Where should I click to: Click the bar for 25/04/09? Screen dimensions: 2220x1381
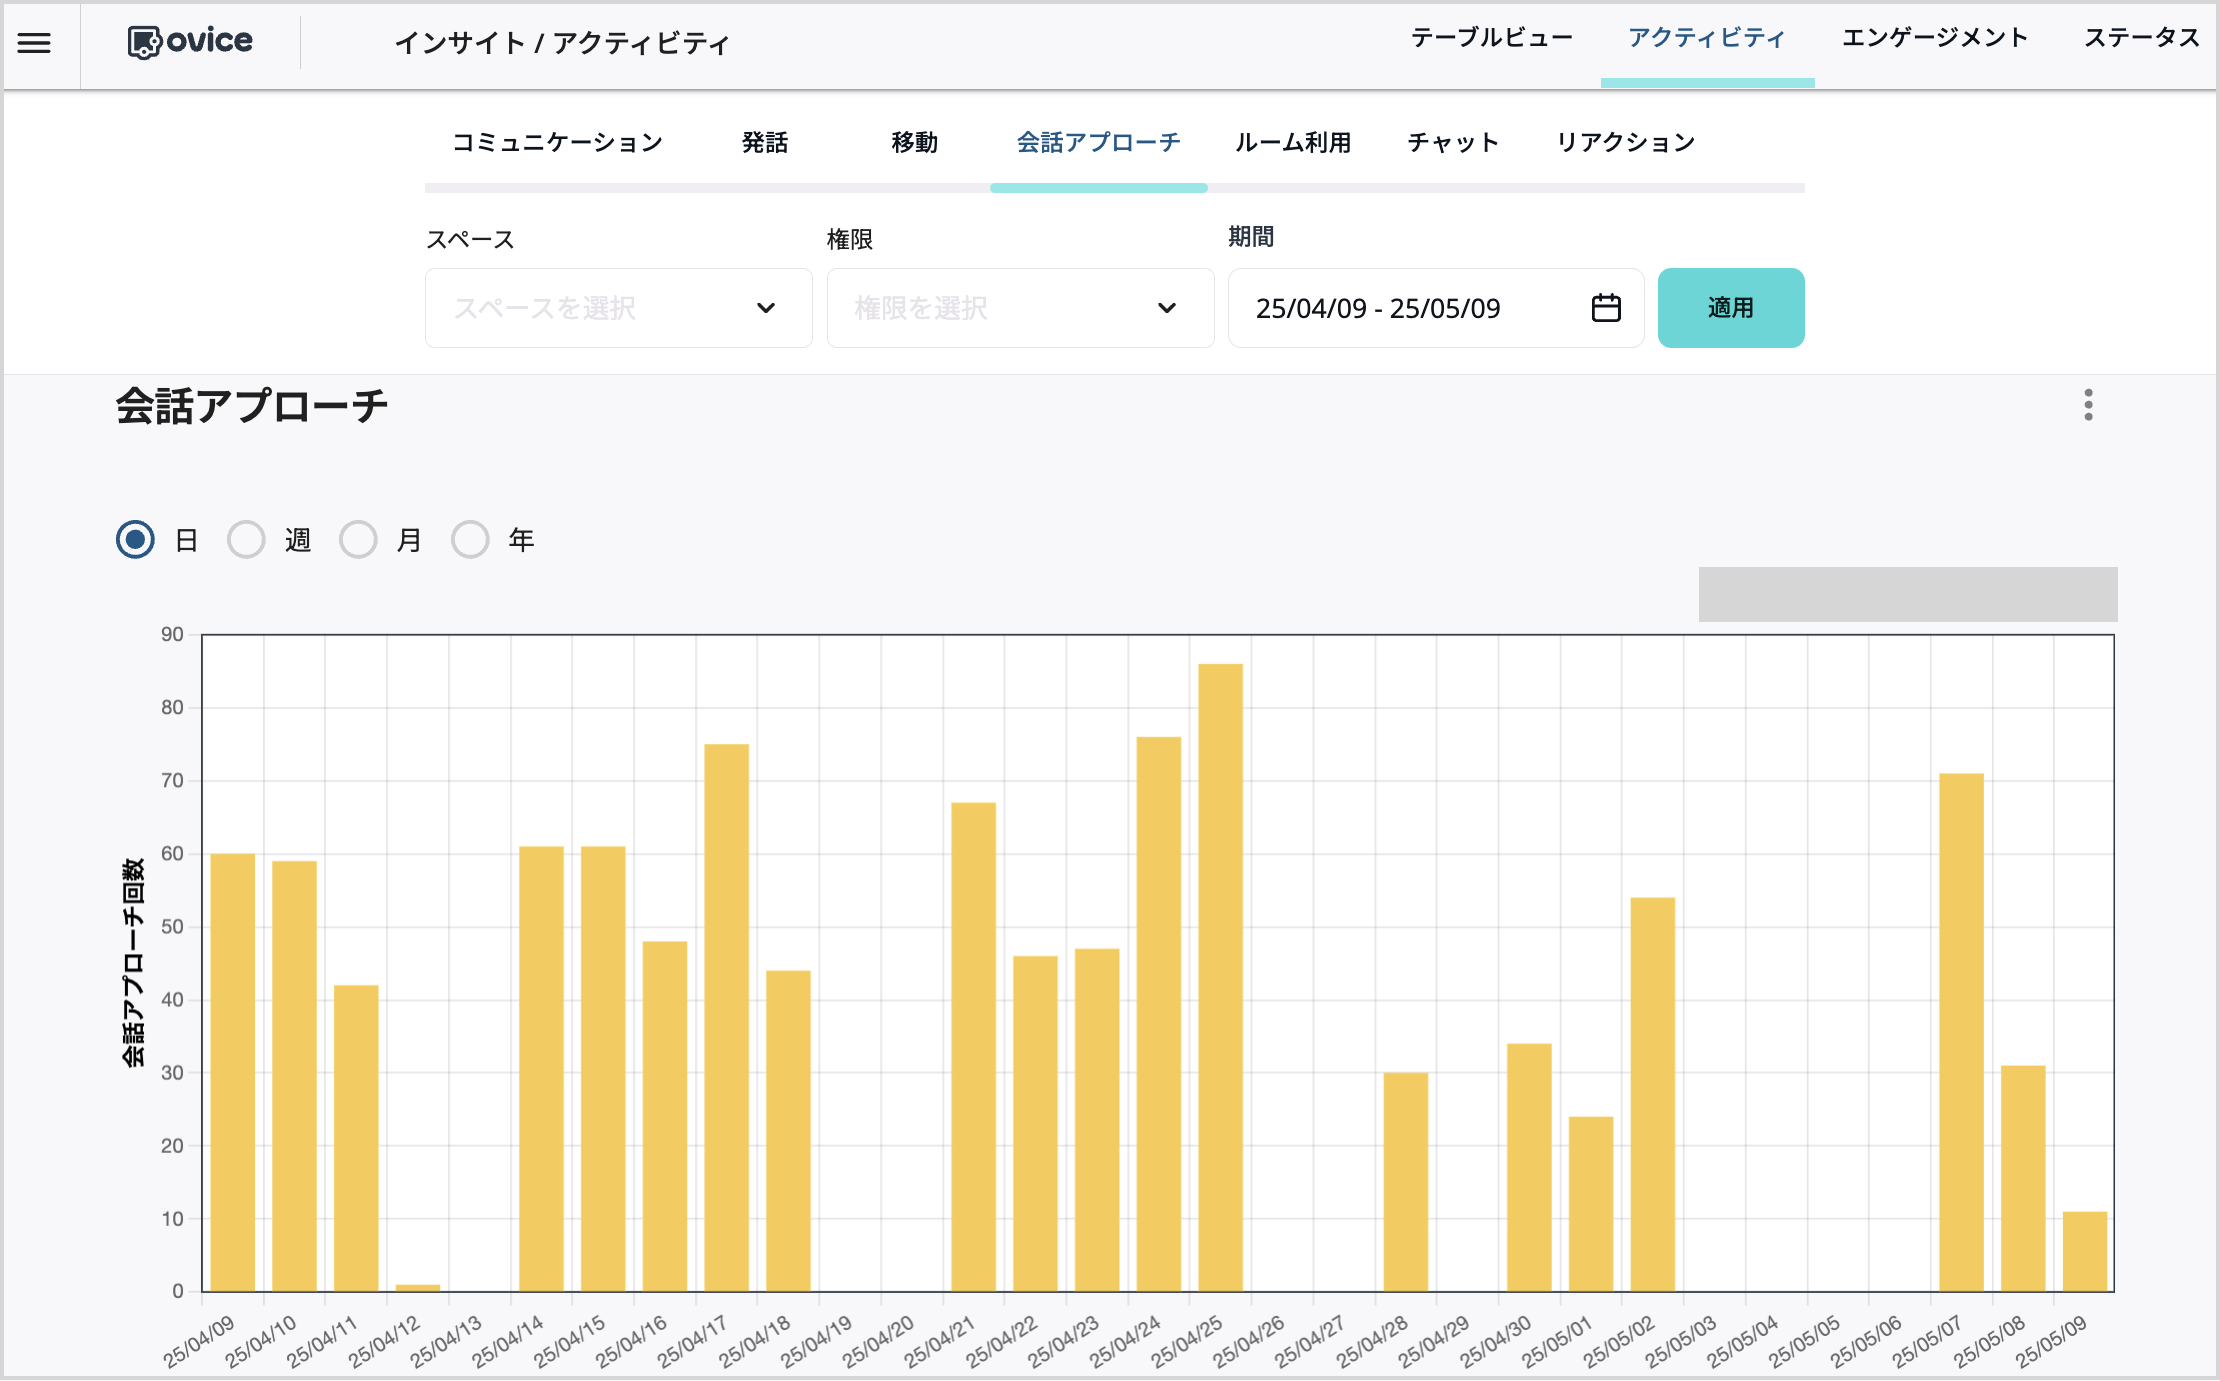point(232,1072)
